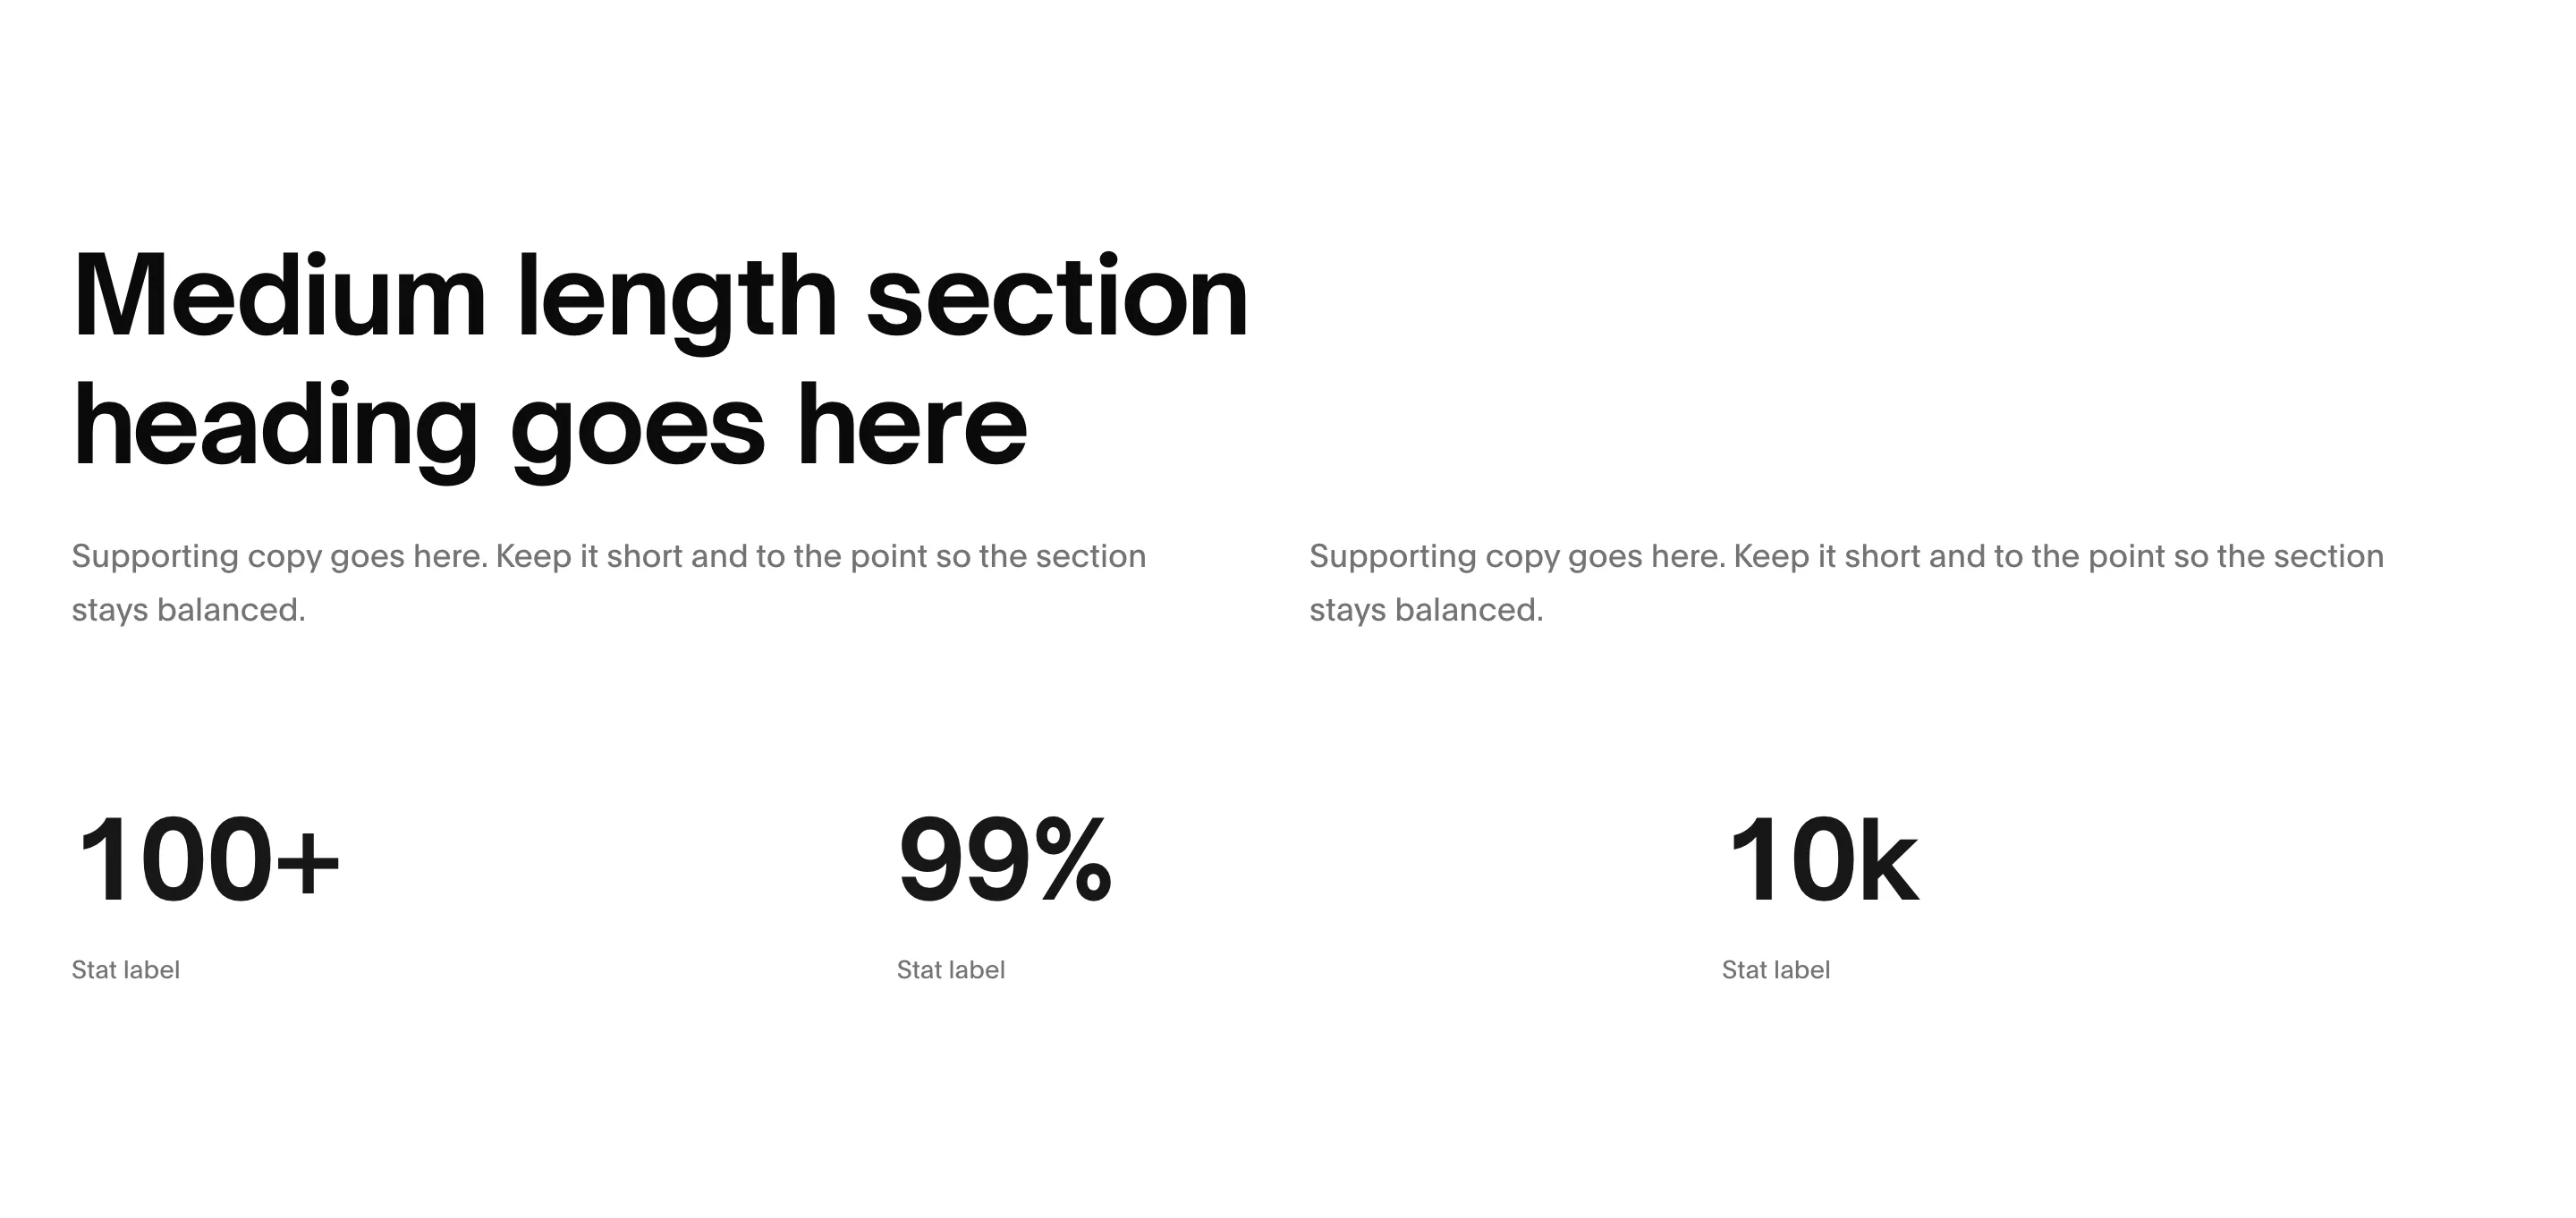Select the Stat label under 10k

[1776, 970]
